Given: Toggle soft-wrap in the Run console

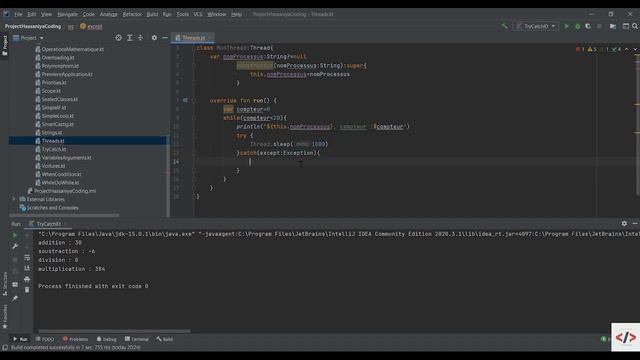Looking at the screenshot, I should coord(27,258).
